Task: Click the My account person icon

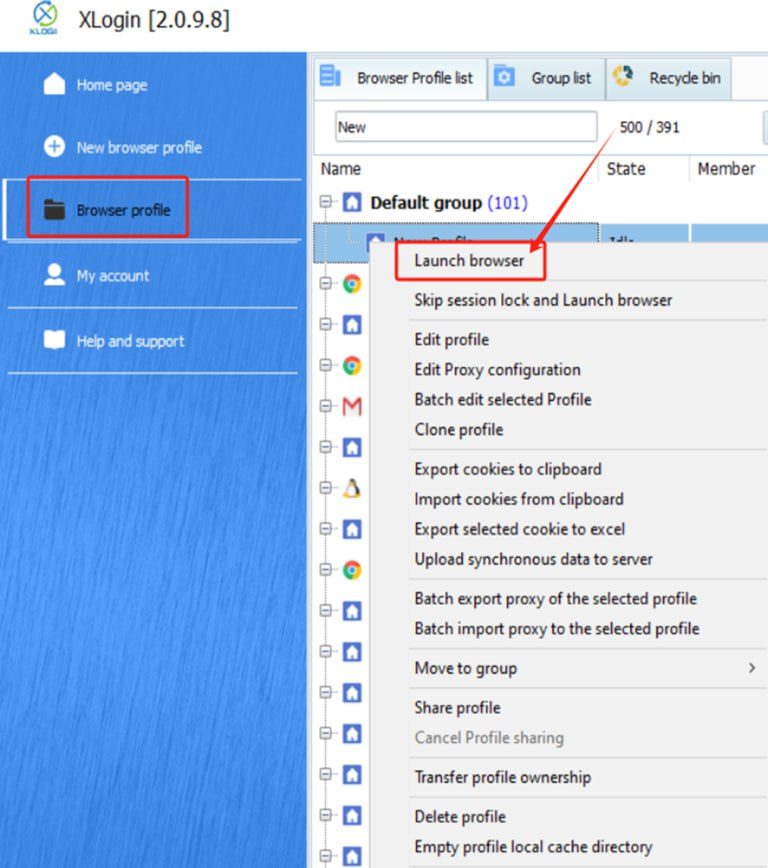Action: point(54,275)
